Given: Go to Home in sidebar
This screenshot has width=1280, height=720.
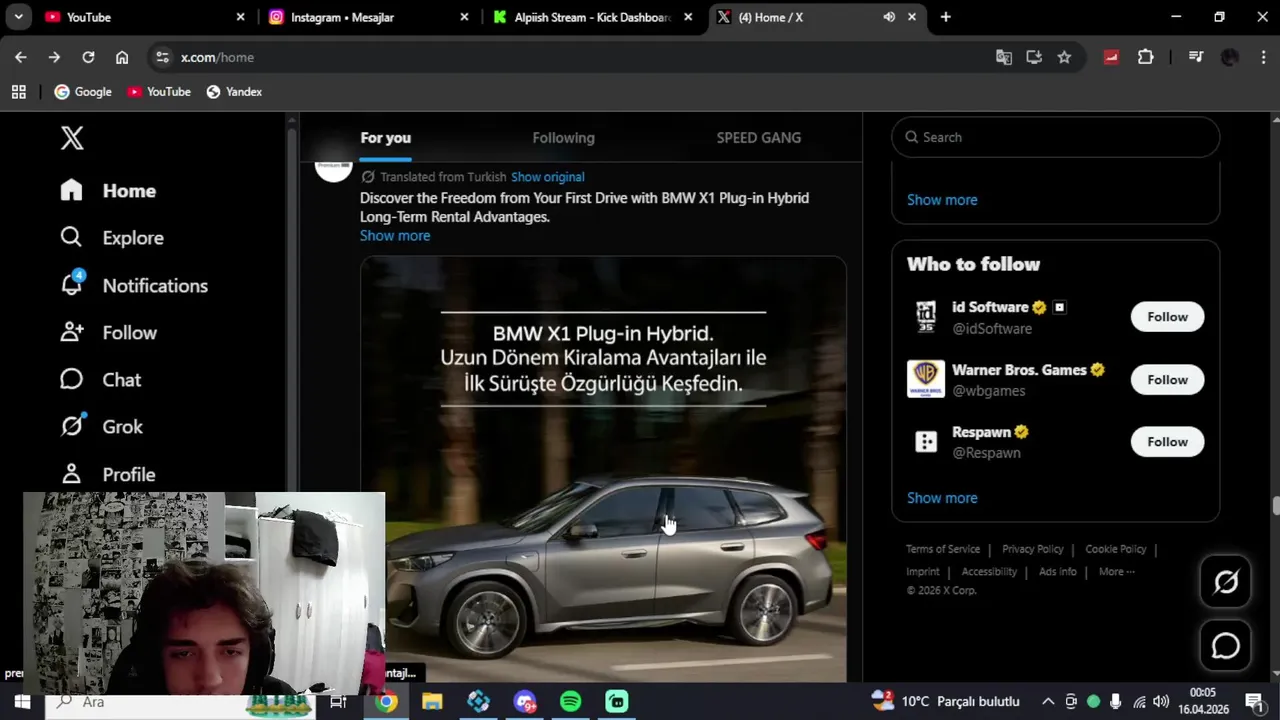Looking at the screenshot, I should point(108,190).
